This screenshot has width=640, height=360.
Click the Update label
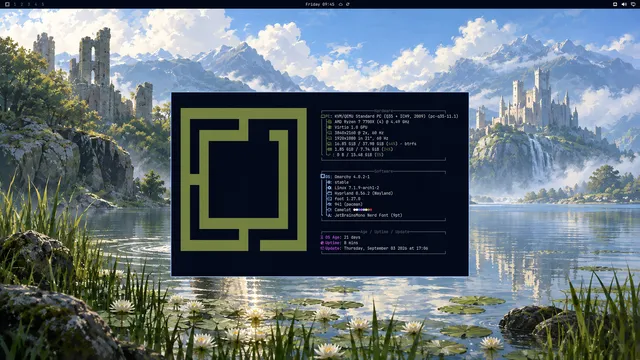333,248
